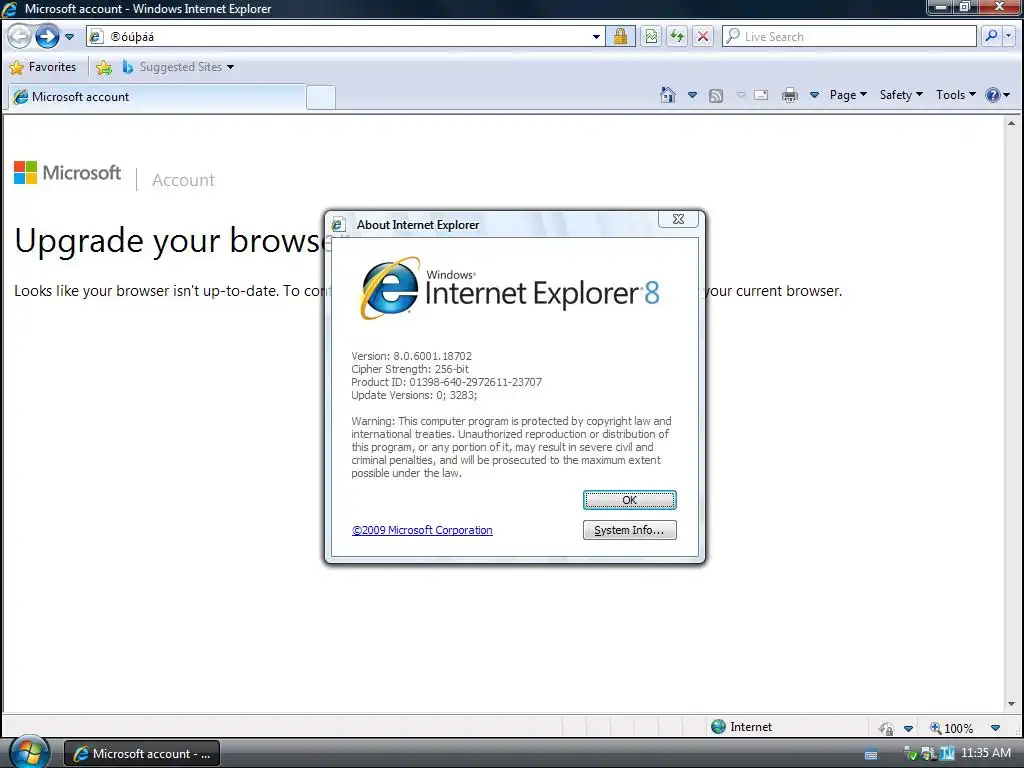Image resolution: width=1024 pixels, height=768 pixels.
Task: Click the Forward navigation arrow
Action: [47, 37]
